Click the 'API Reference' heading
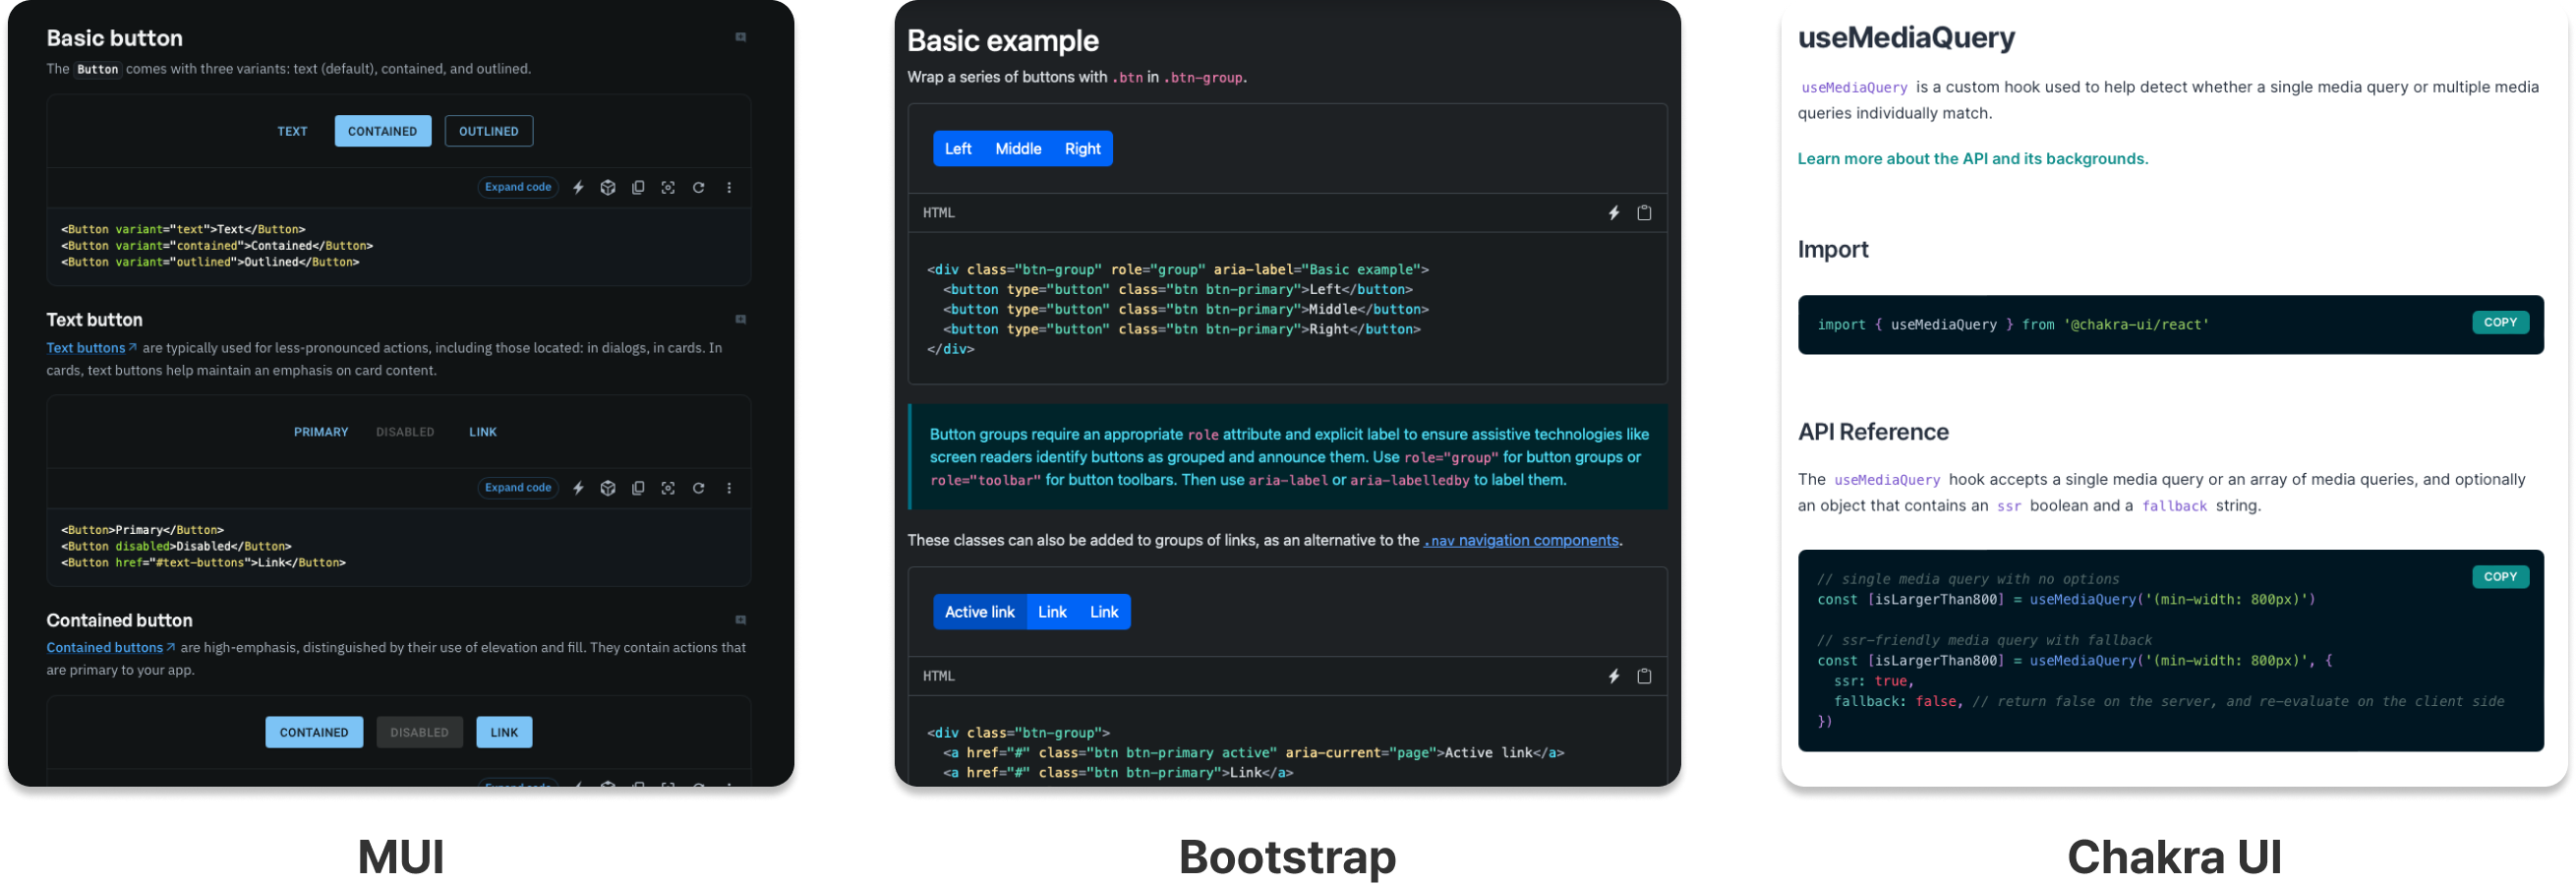Viewport: 2576px width, 885px height. tap(1873, 432)
